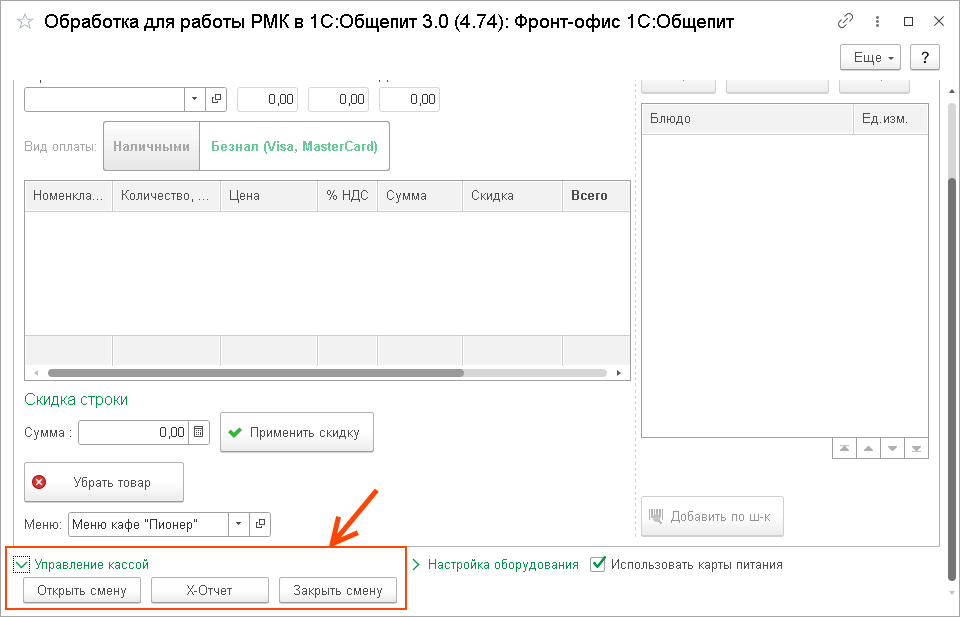
Task: Add form to favorites with star icon
Action: click(x=25, y=21)
